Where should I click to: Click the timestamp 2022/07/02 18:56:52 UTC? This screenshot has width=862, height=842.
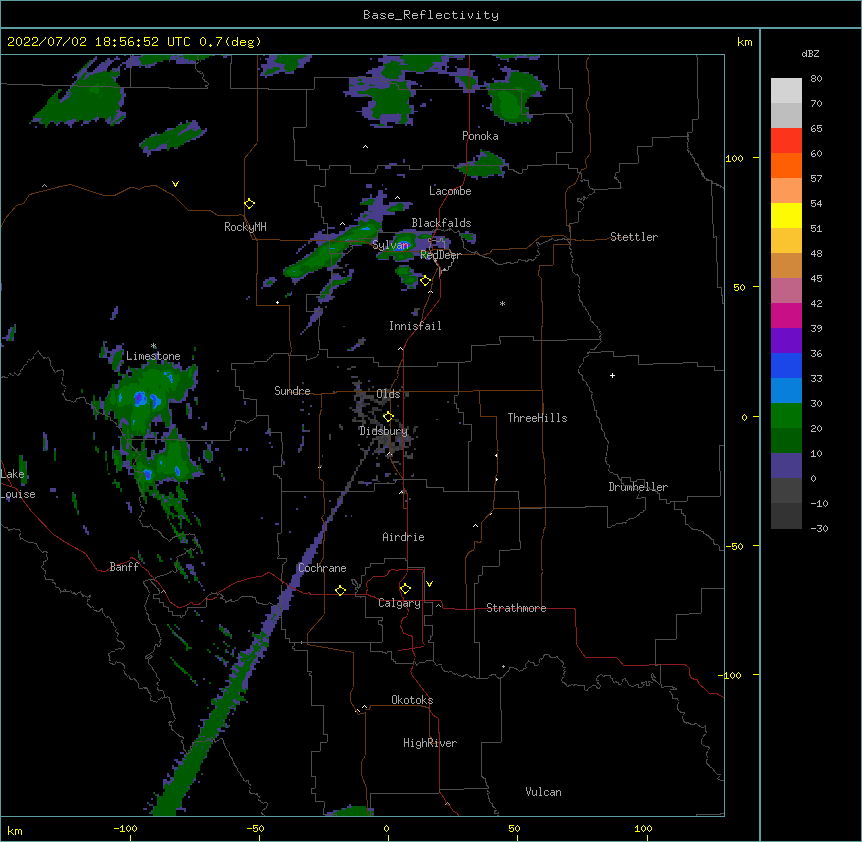tap(99, 42)
